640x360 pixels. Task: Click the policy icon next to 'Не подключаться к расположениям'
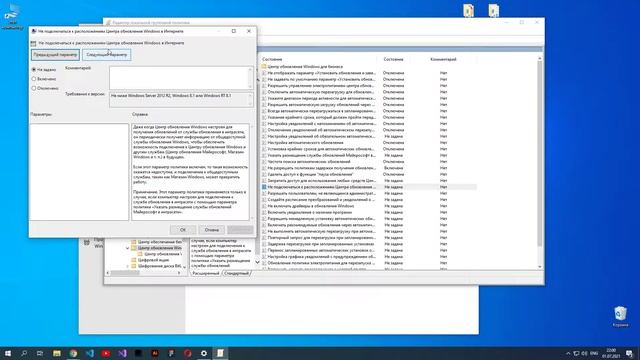[x=264, y=187]
